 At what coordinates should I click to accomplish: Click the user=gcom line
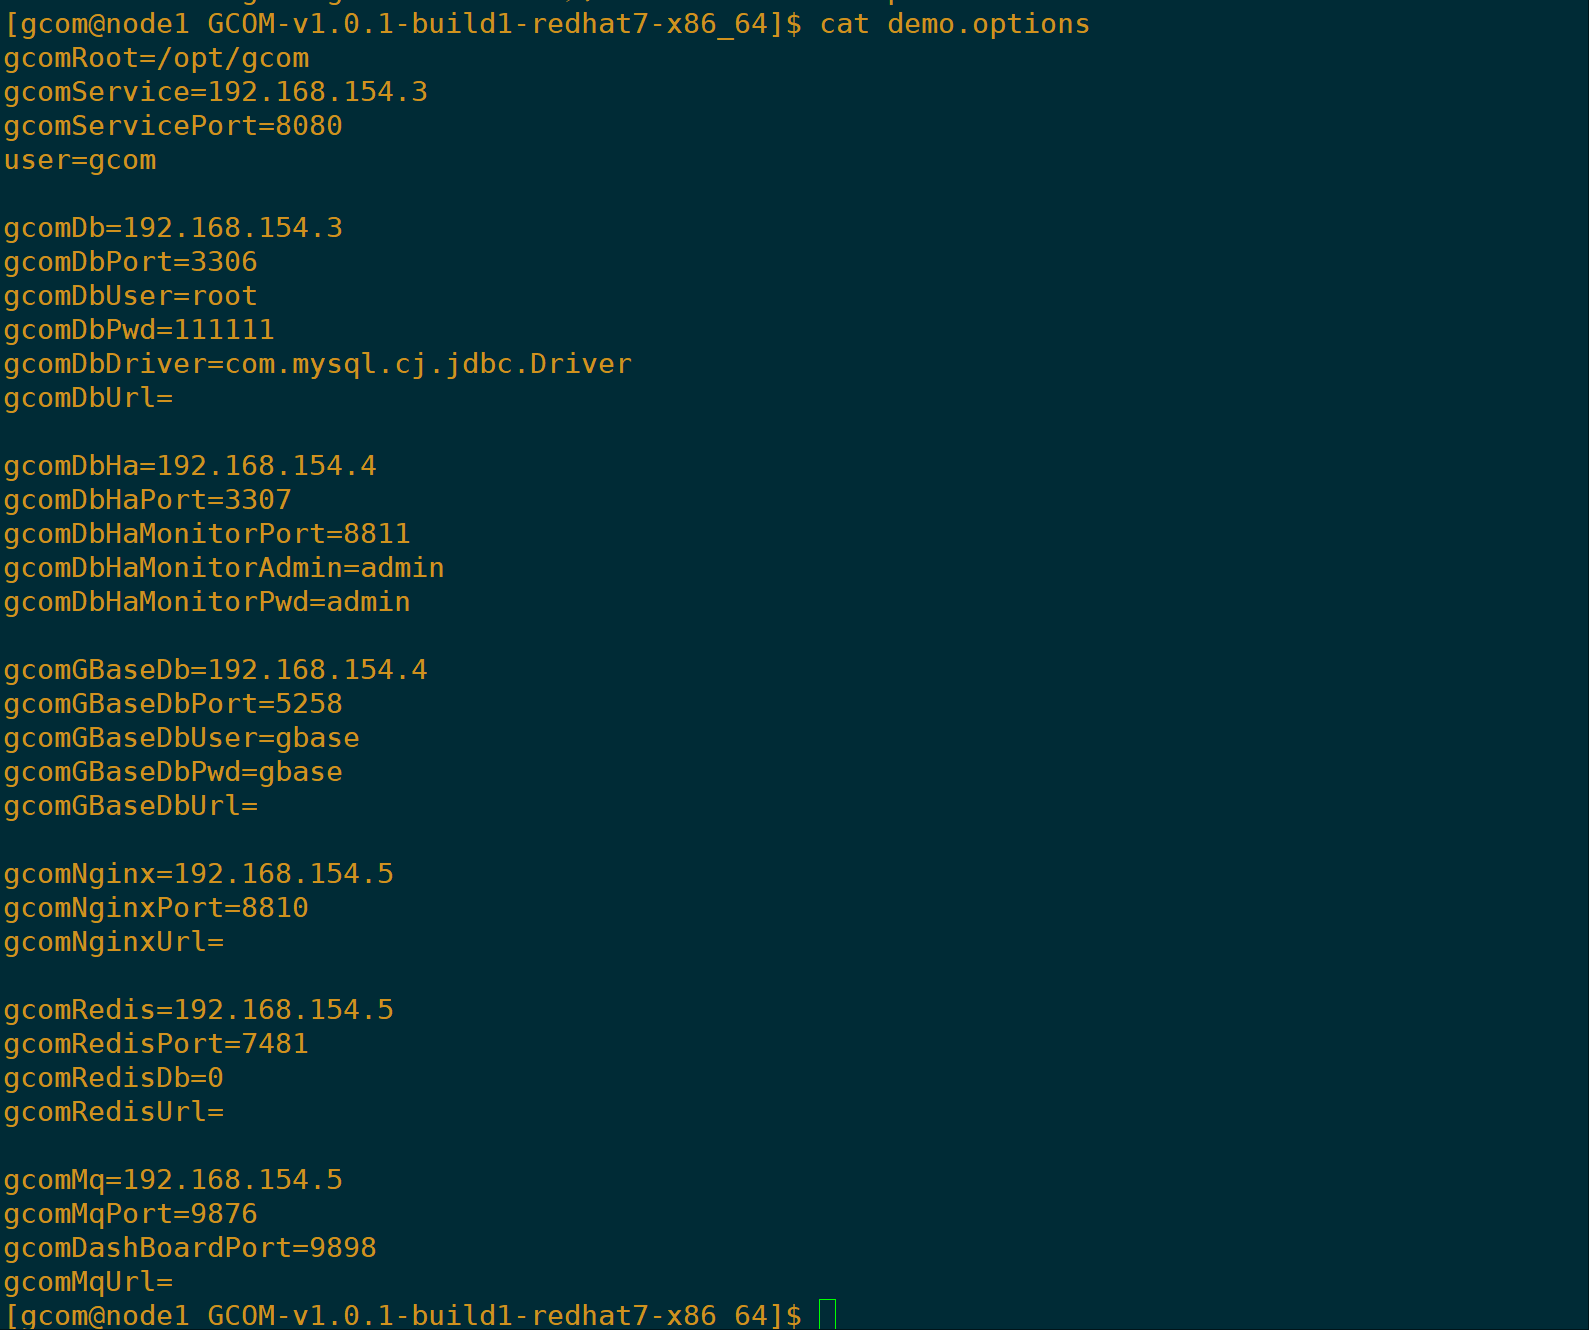80,161
